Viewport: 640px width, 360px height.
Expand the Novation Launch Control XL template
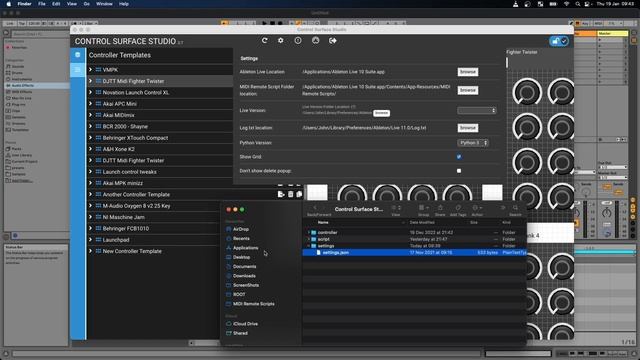click(91, 92)
